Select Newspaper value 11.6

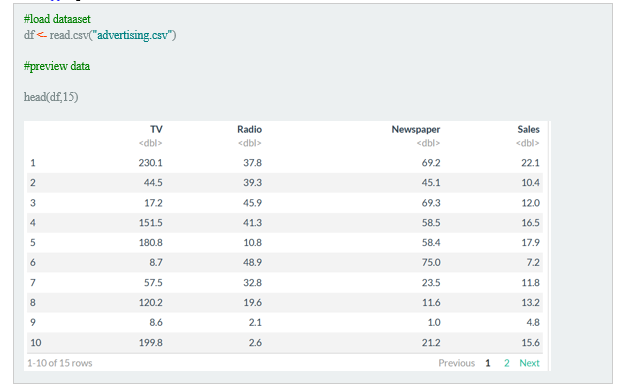pos(431,303)
